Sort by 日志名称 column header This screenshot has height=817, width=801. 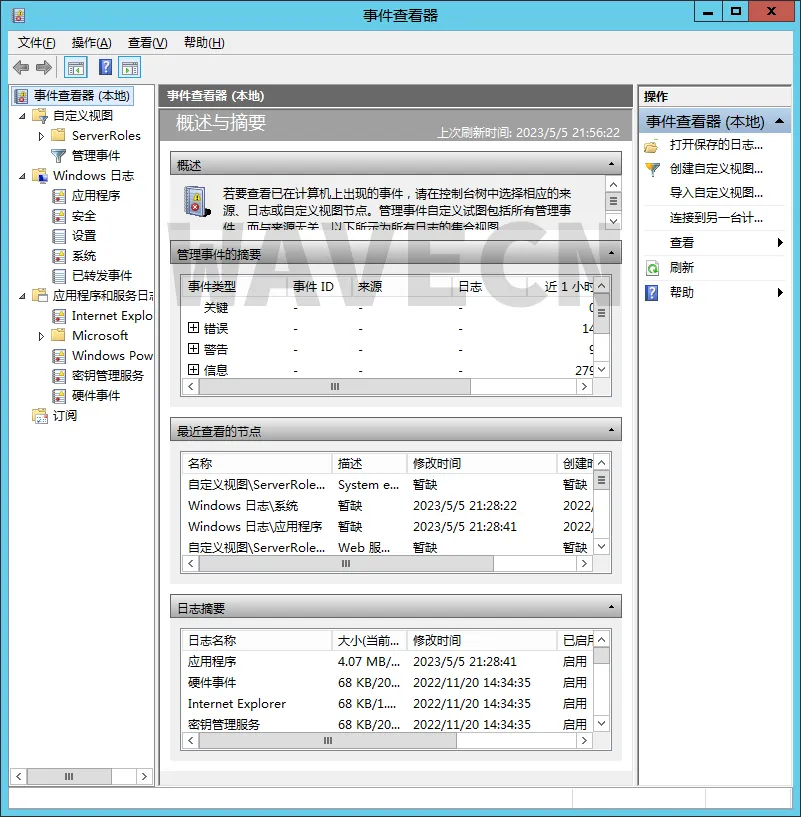(256, 640)
